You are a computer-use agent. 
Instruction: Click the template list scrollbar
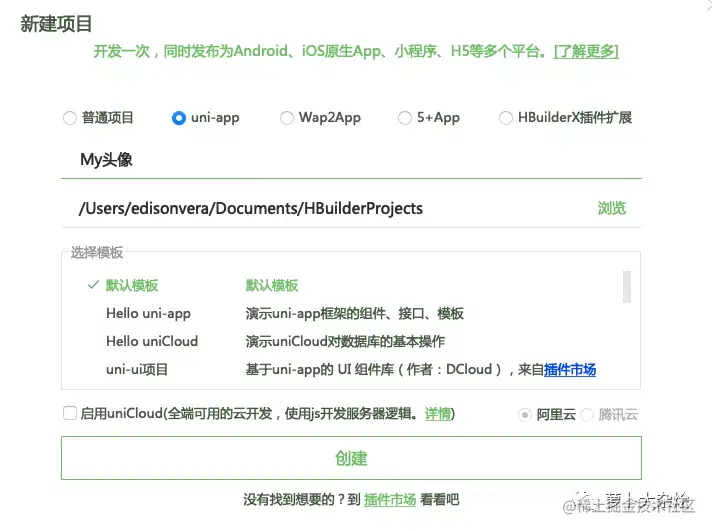[x=627, y=287]
